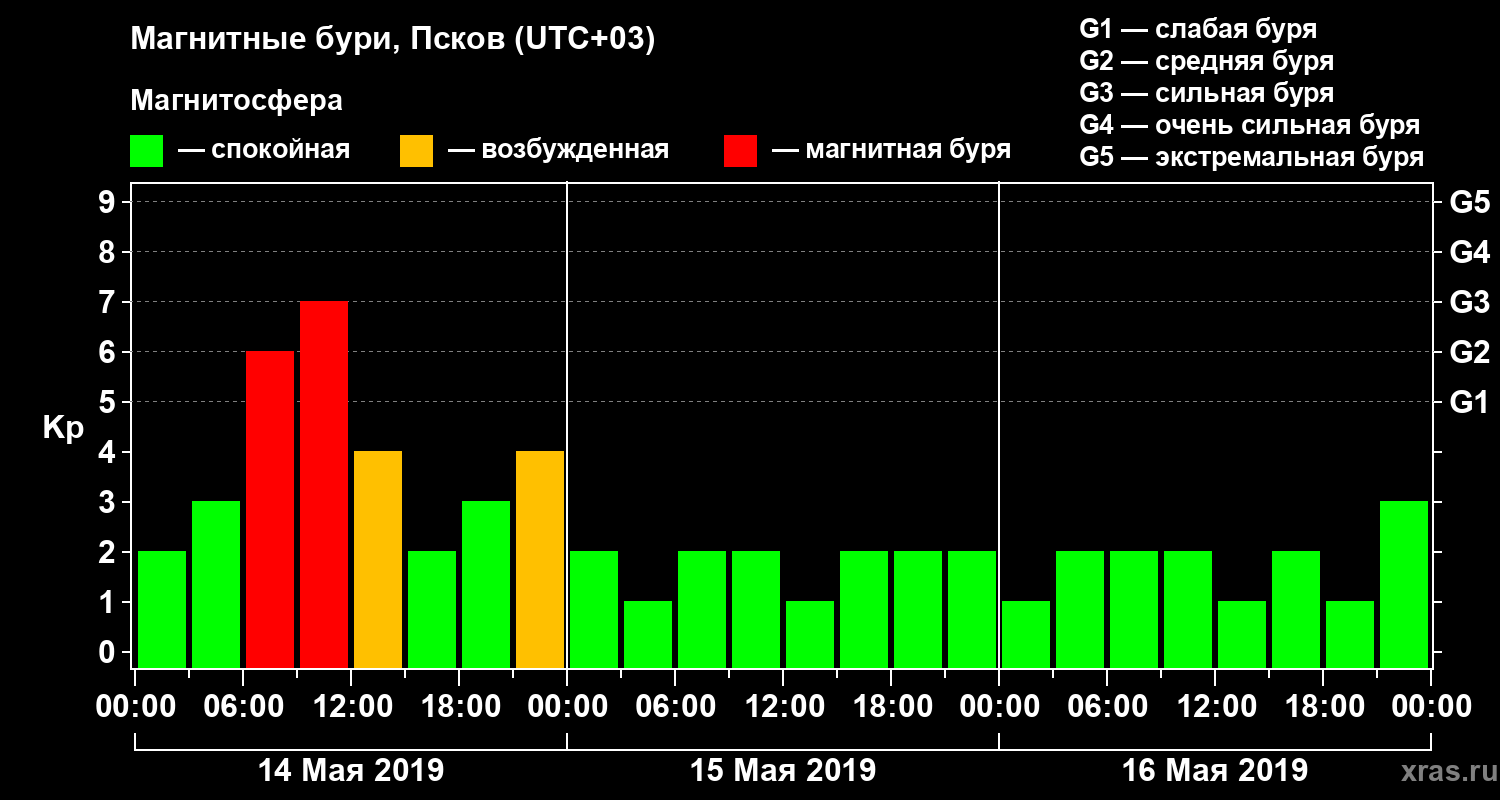Viewport: 1500px width, 800px height.
Task: Click the red 'магнитная буря' legend swatch
Action: coord(740,151)
